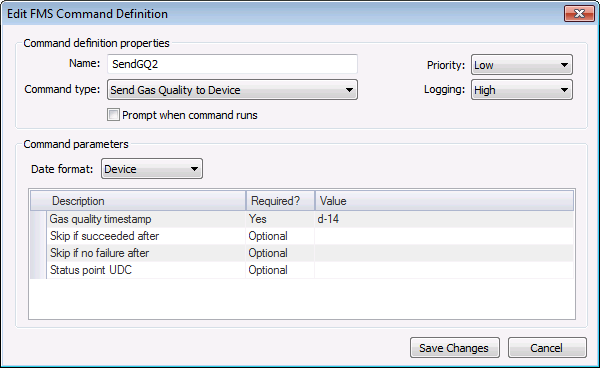The image size is (600, 368).
Task: Open the Logging dropdown set to High
Action: [522, 90]
